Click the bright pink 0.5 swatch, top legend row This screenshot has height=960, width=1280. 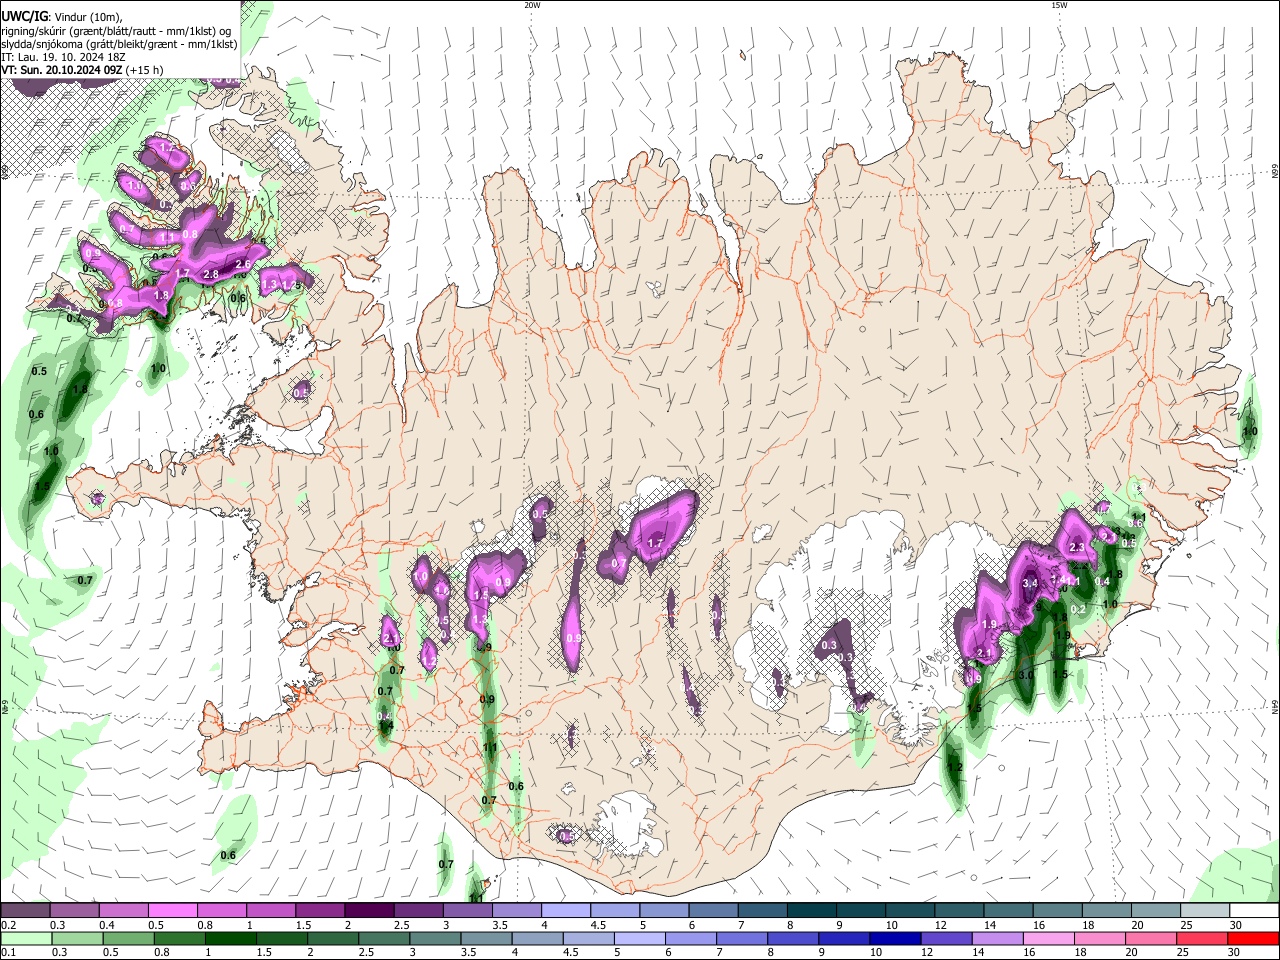click(x=172, y=911)
